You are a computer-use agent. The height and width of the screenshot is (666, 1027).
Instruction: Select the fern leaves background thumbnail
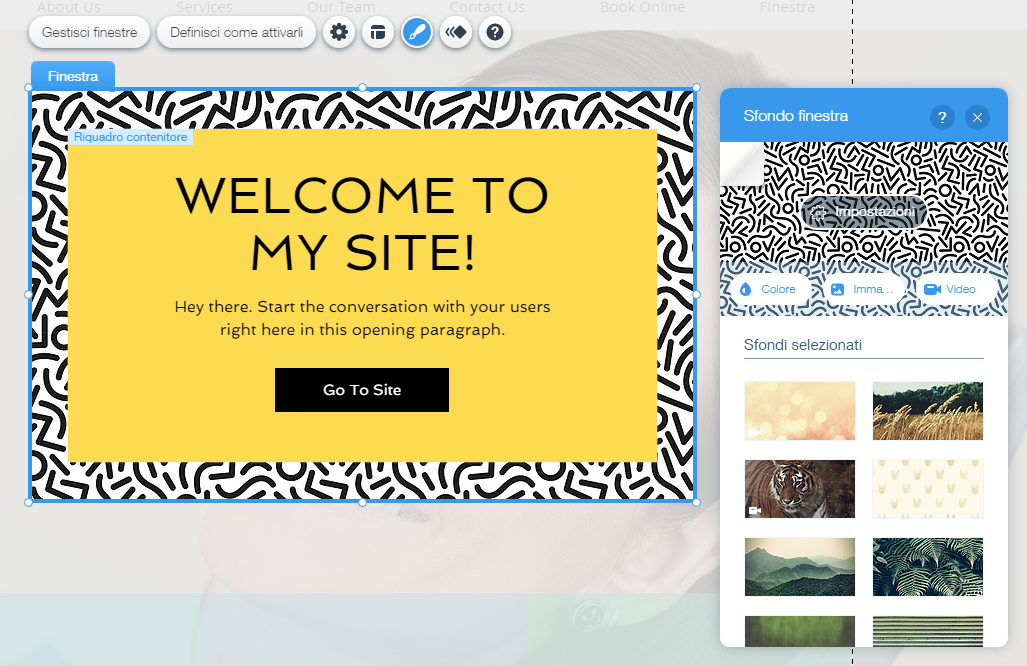coord(928,566)
